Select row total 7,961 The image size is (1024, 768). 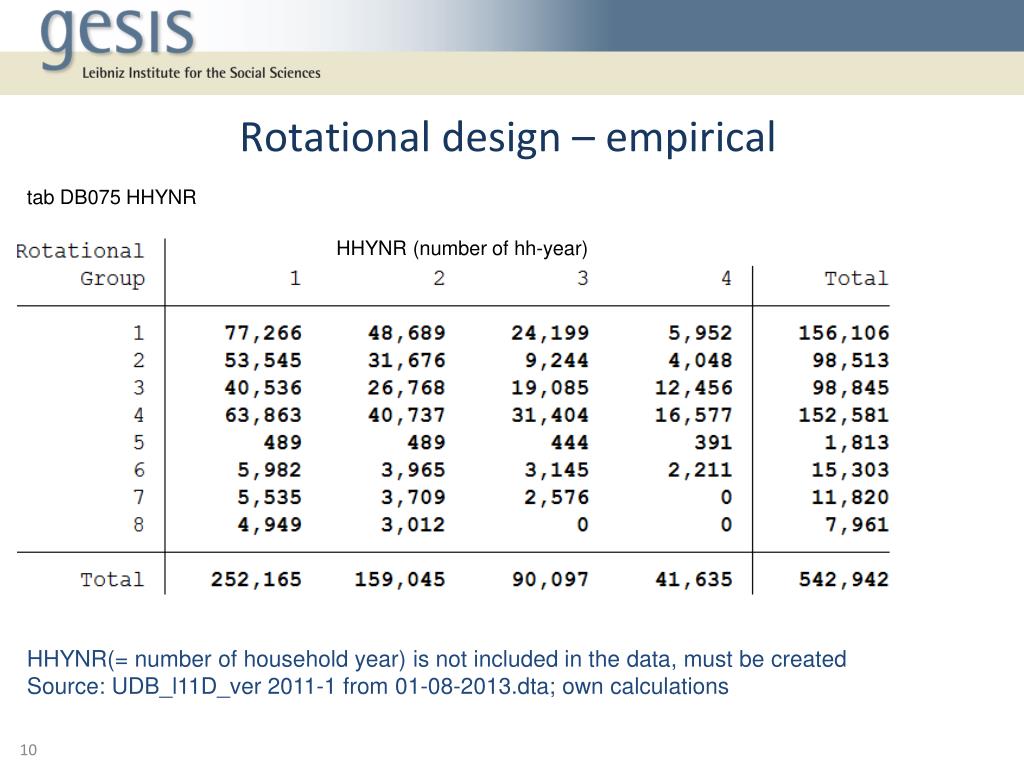point(857,525)
